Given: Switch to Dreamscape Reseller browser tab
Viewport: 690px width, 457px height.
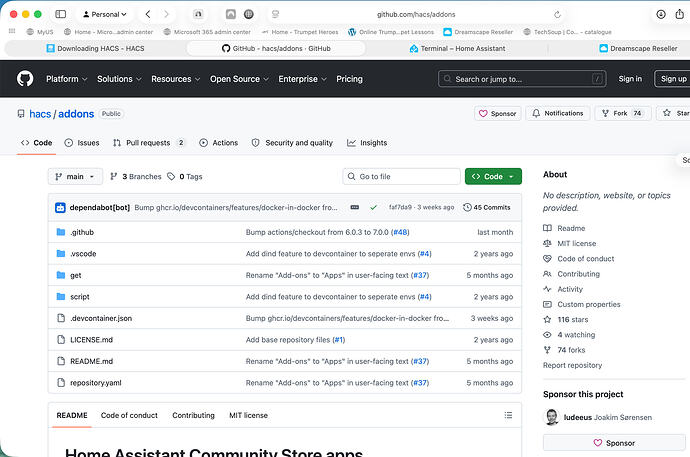Looking at the screenshot, I should click(x=638, y=48).
